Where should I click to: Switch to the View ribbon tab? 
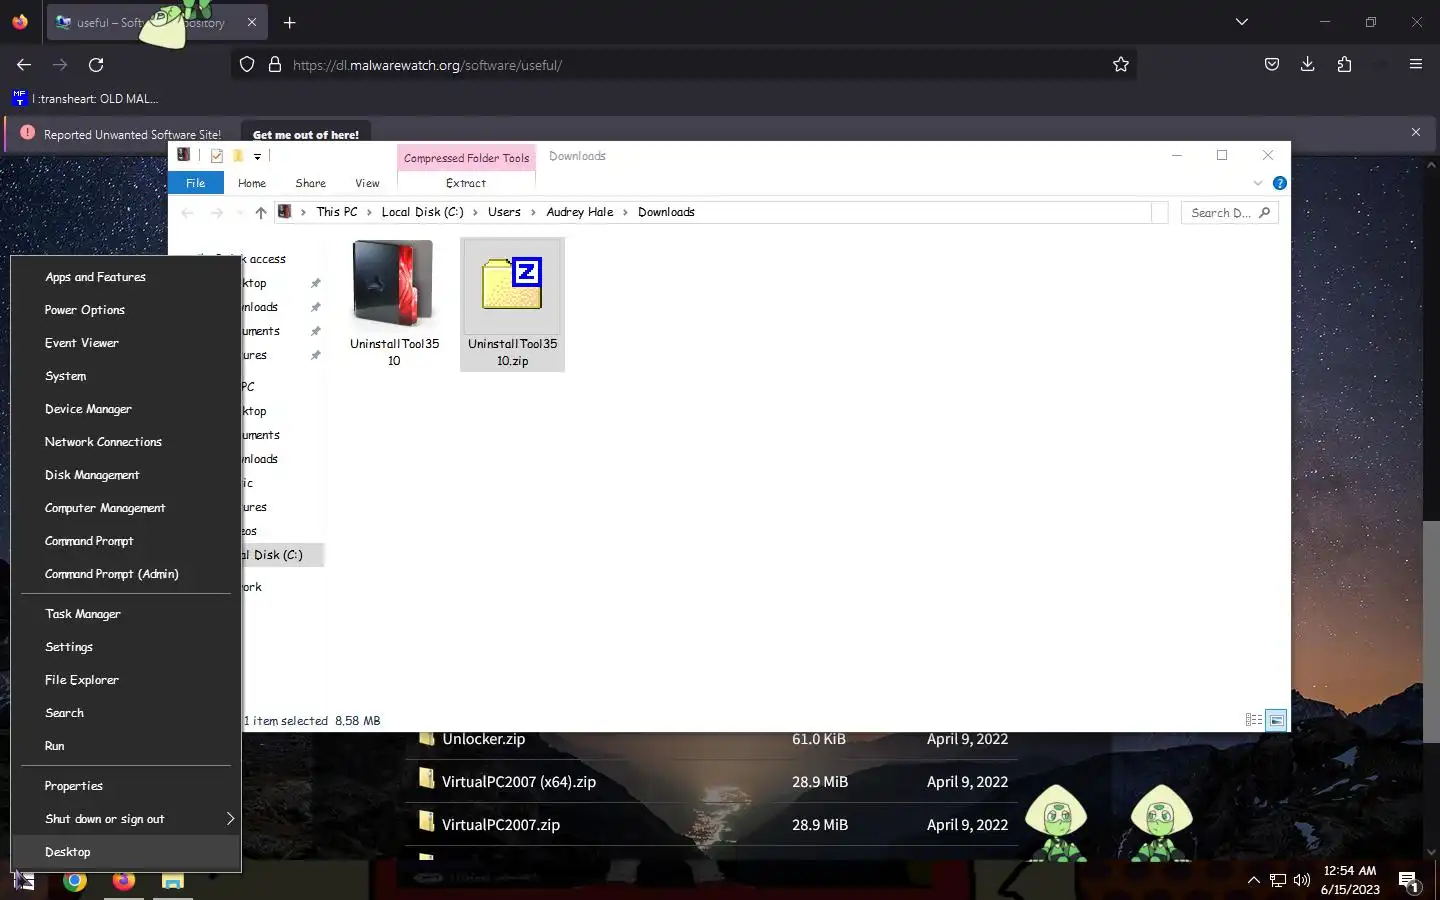click(367, 183)
